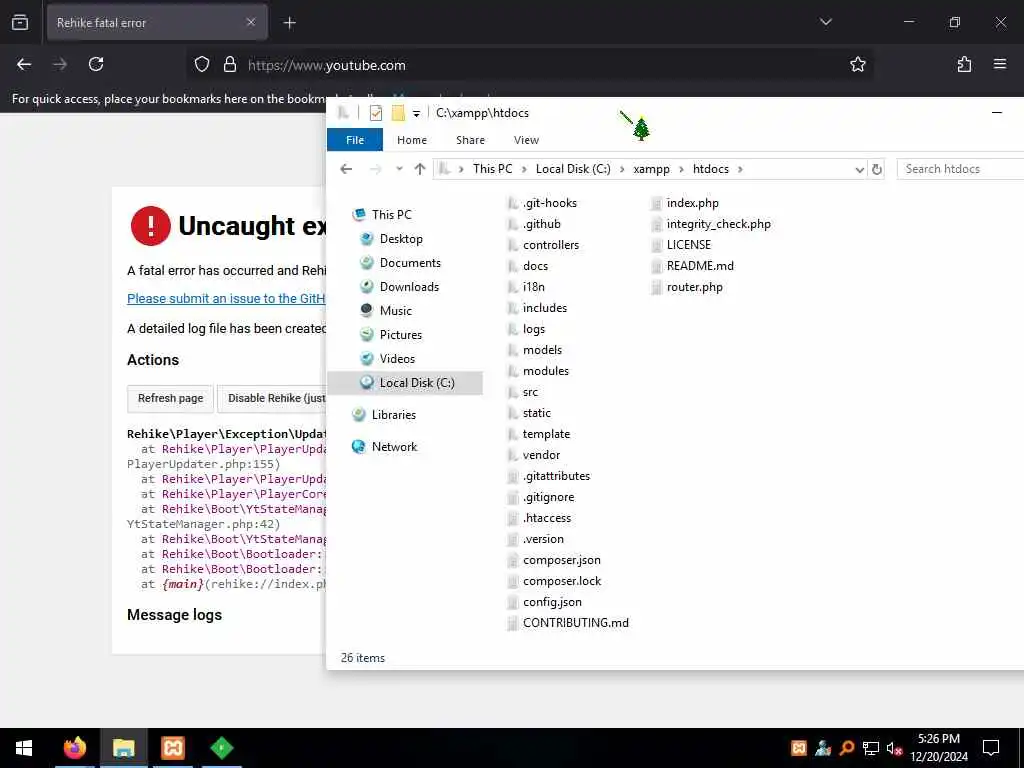This screenshot has width=1024, height=768.
Task: Open the Home ribbon tab
Action: point(411,140)
